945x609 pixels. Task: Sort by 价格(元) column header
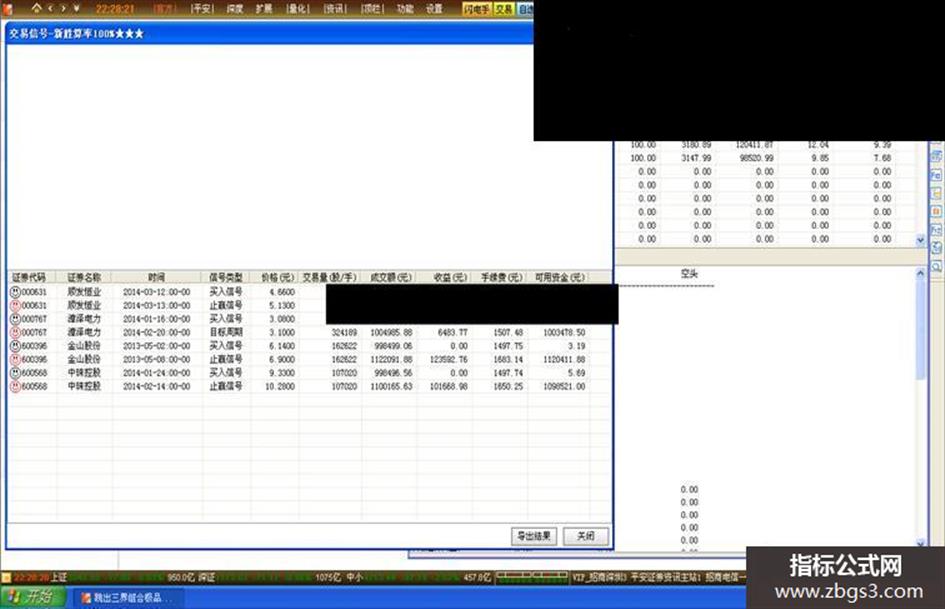[x=277, y=277]
